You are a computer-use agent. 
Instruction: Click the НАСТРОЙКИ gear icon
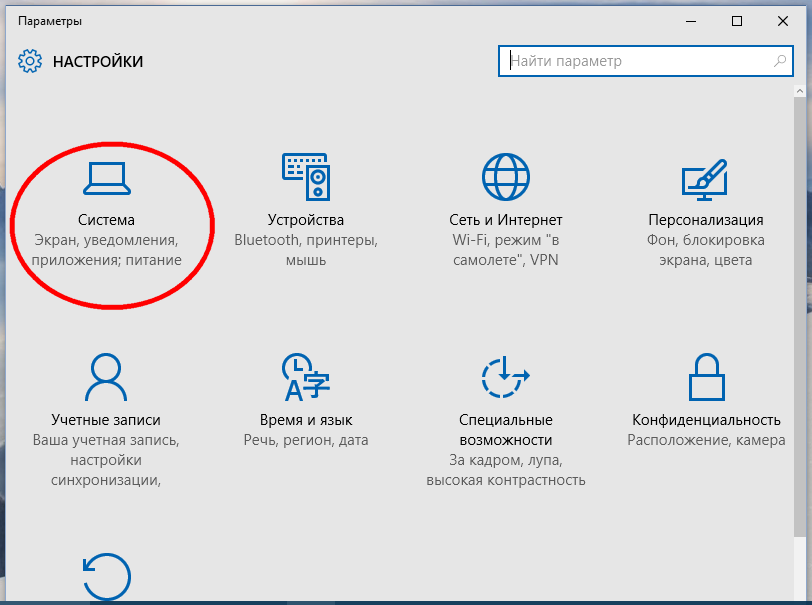coord(30,61)
